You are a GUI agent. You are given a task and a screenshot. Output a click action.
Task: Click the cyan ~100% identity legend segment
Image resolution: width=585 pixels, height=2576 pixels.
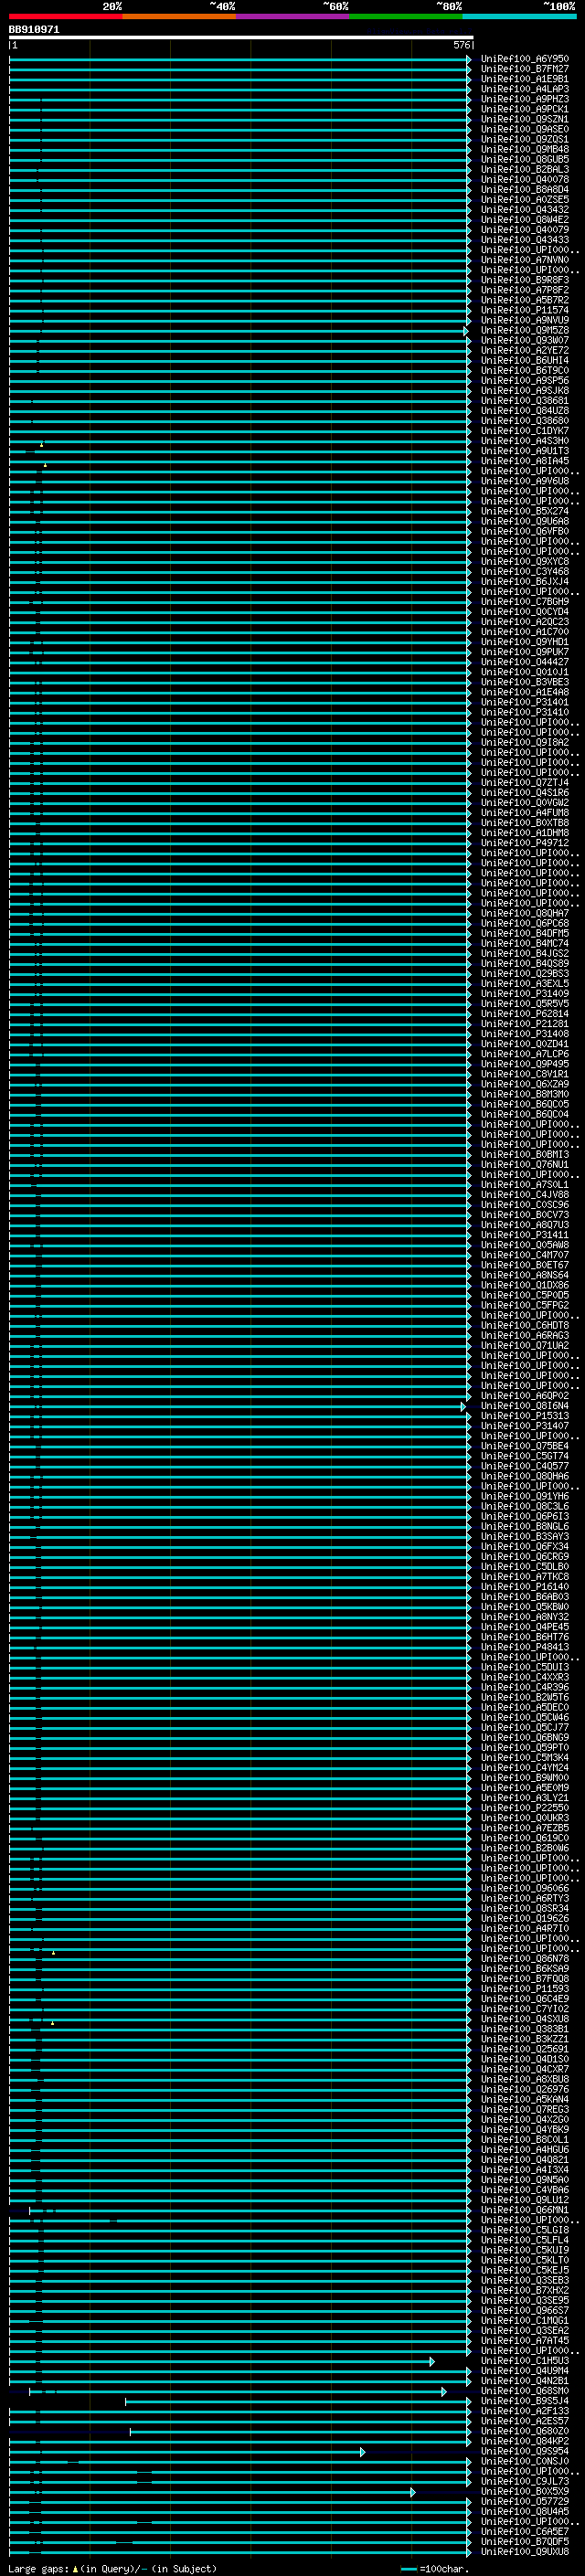[519, 16]
